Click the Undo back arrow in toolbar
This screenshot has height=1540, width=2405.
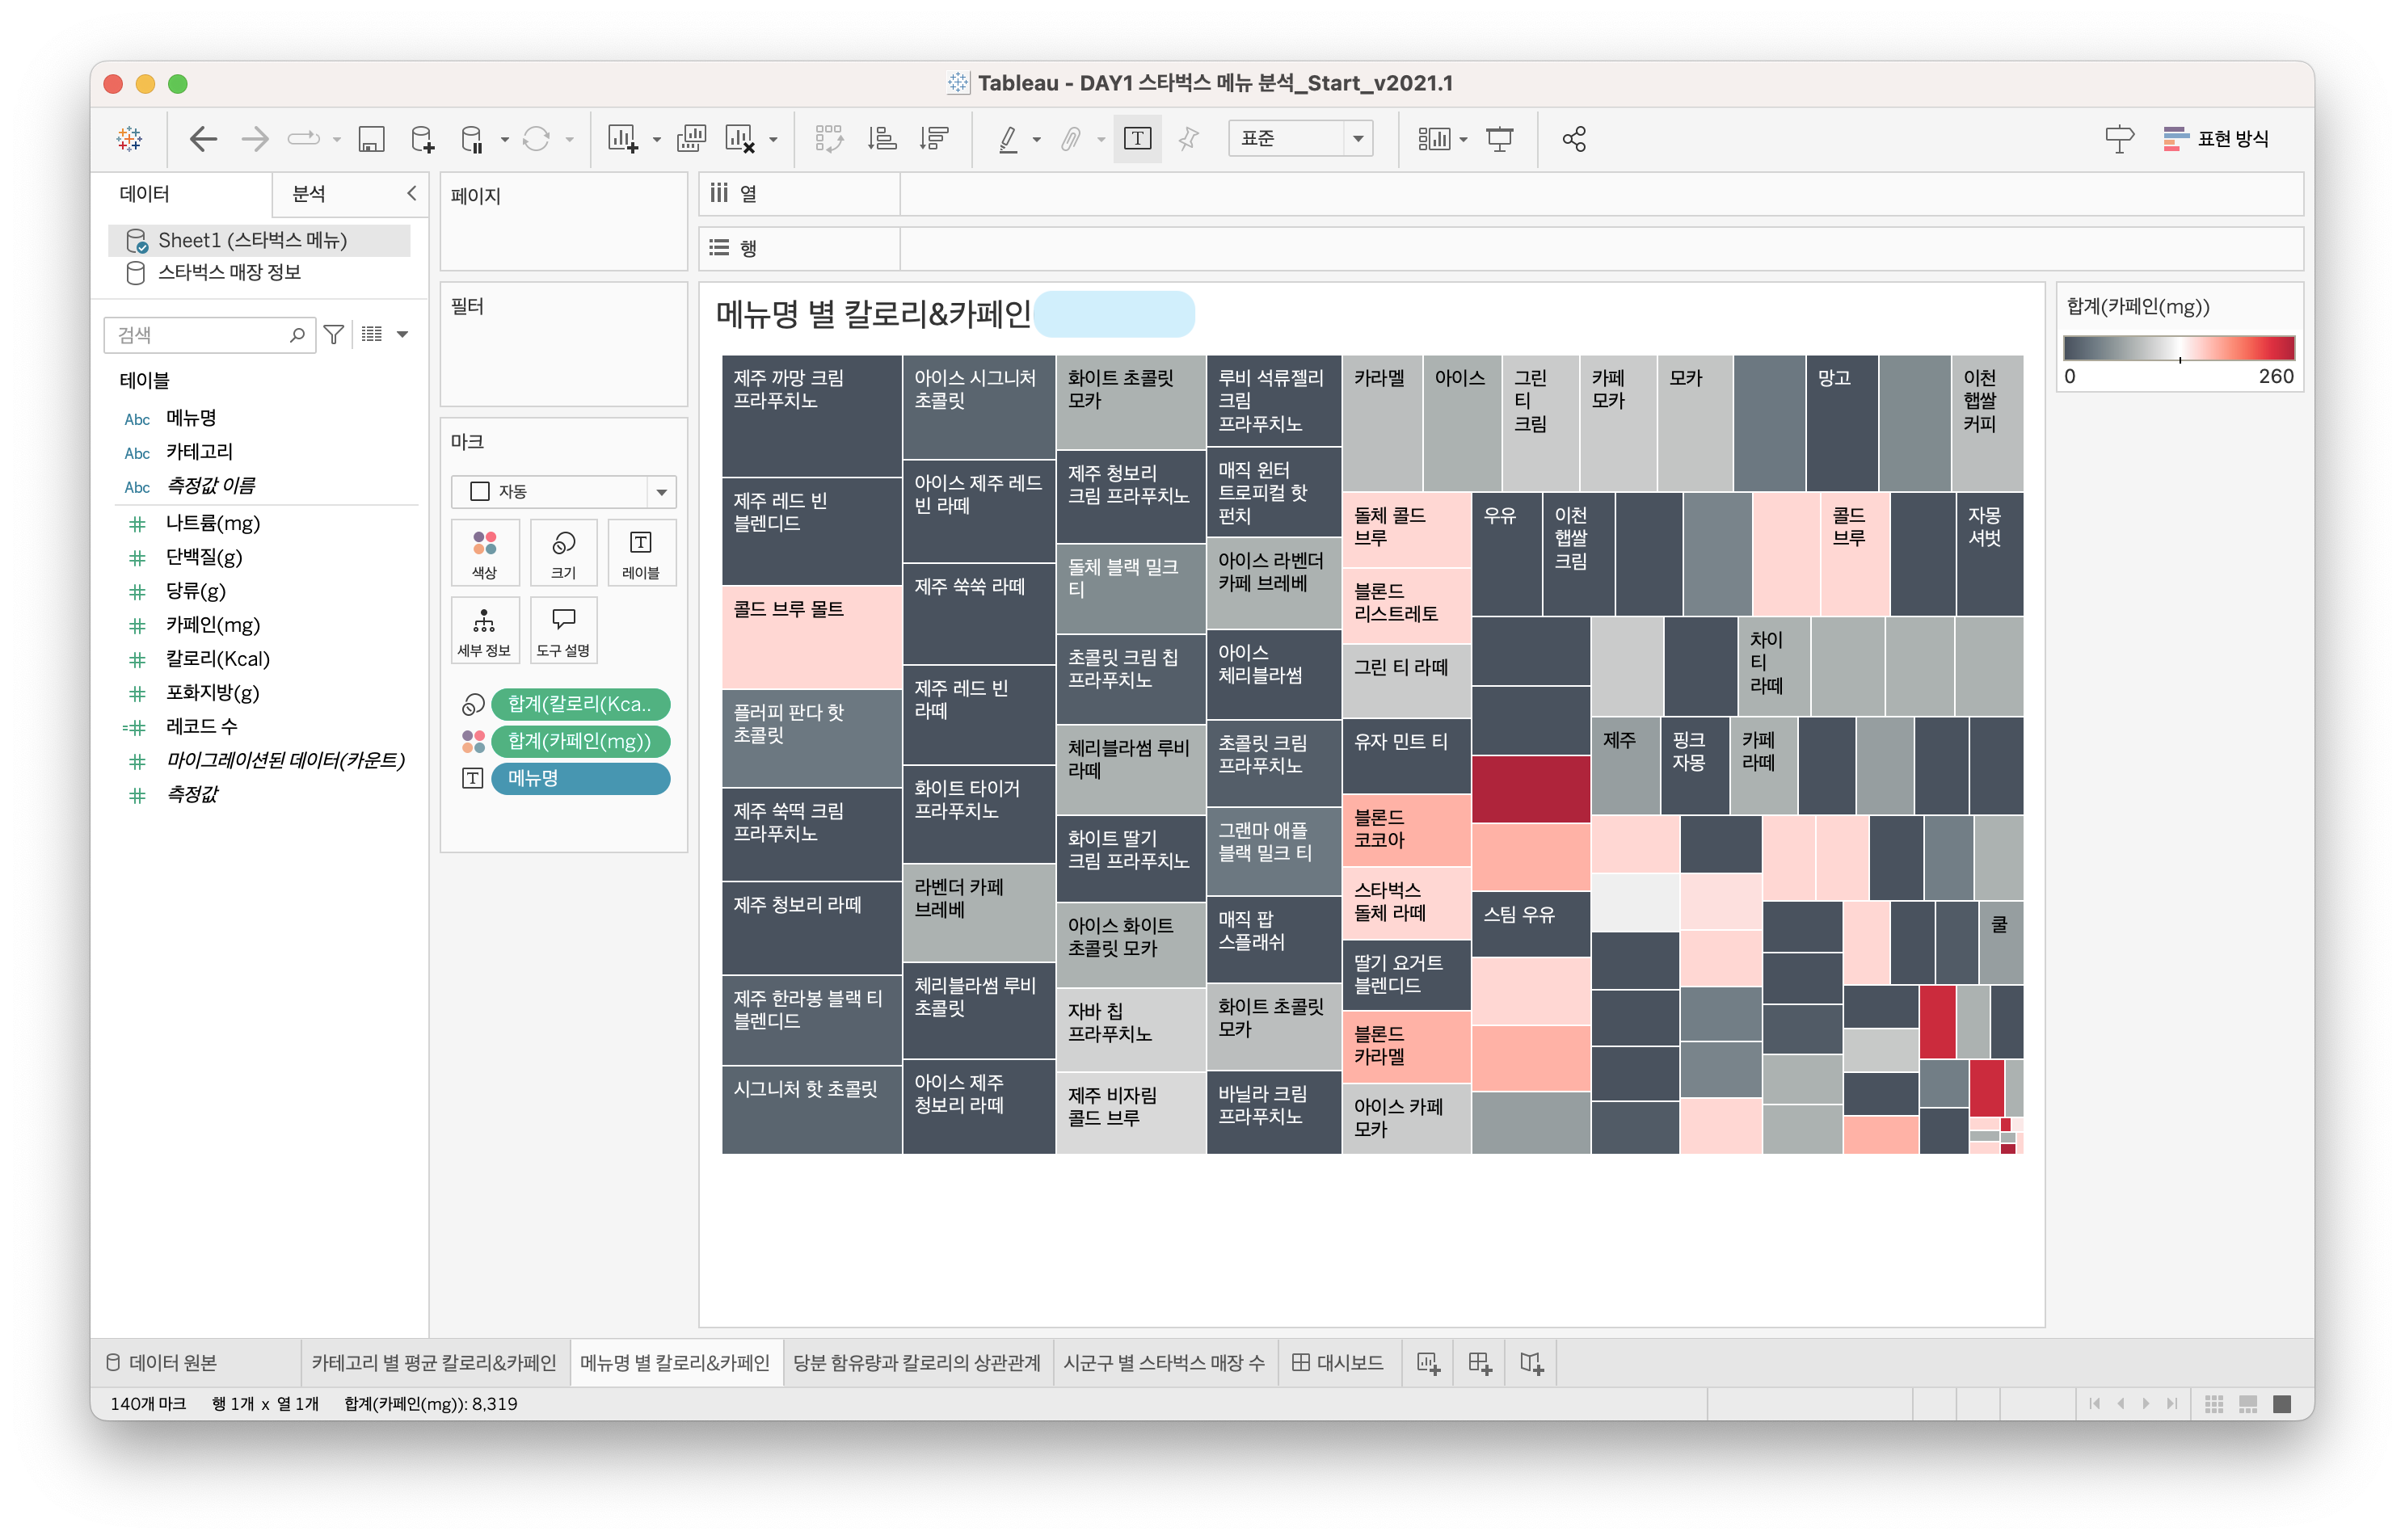(x=203, y=139)
